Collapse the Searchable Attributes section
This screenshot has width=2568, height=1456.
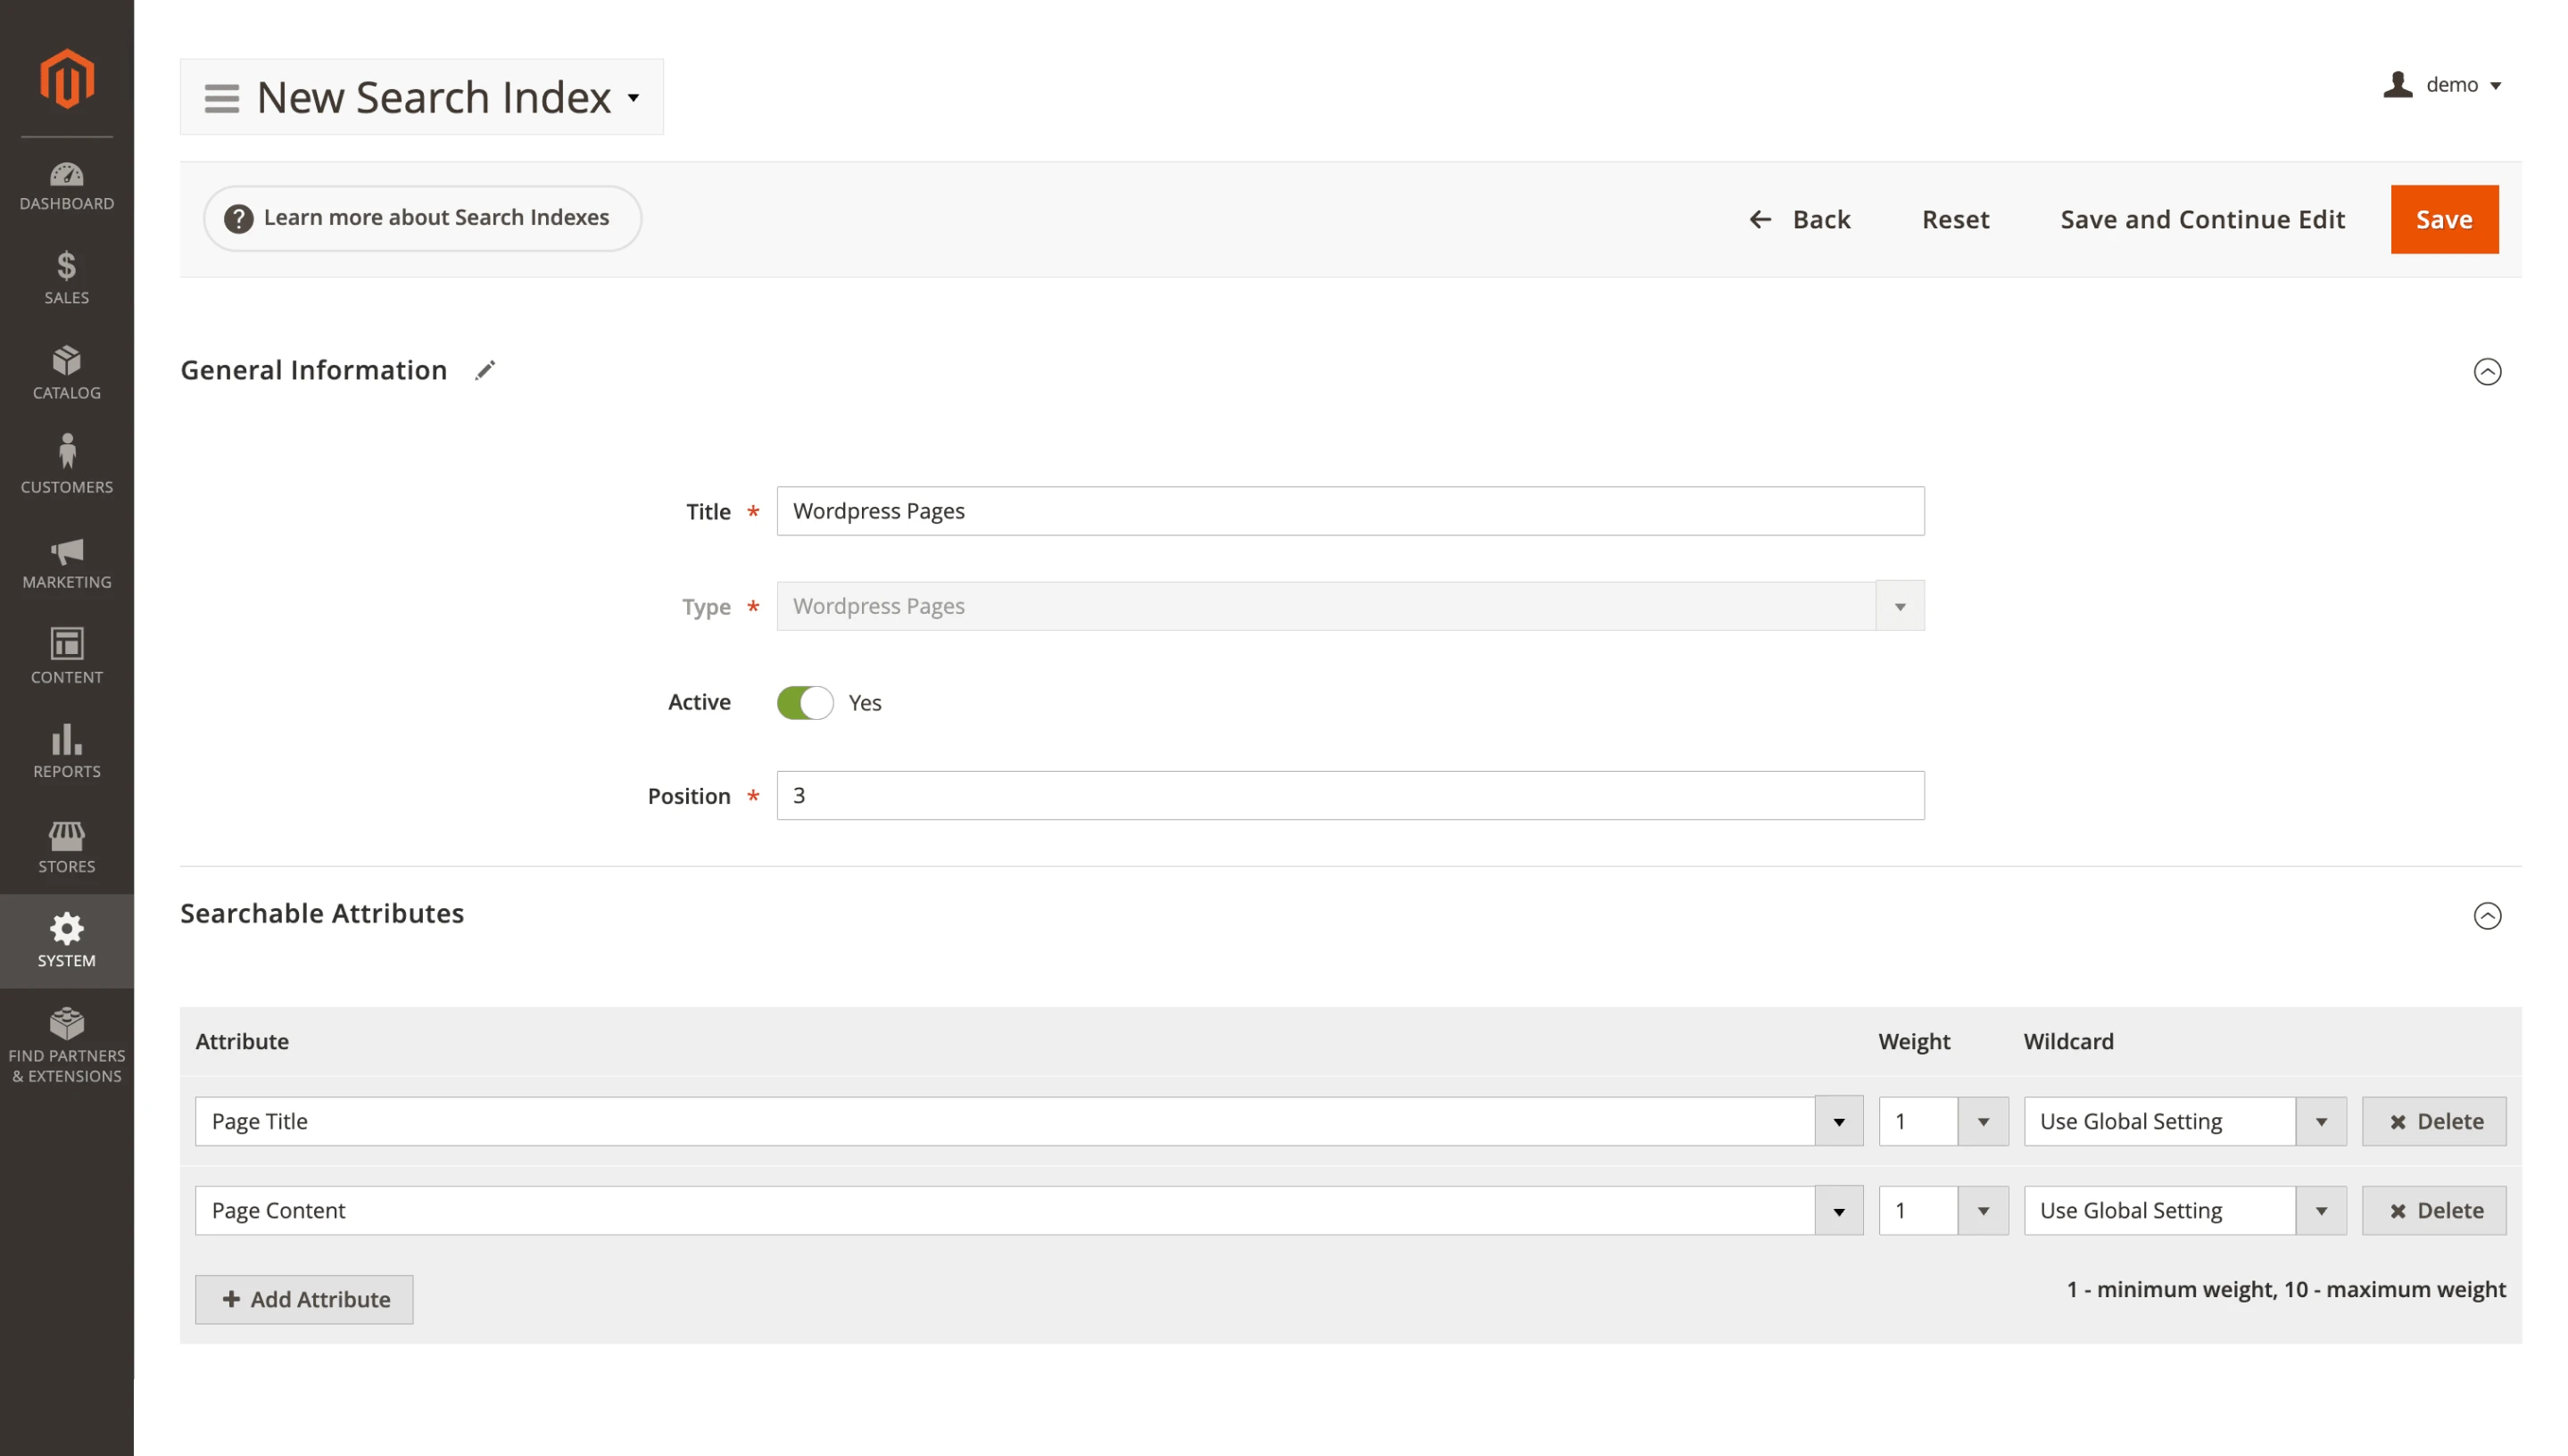pos(2486,916)
